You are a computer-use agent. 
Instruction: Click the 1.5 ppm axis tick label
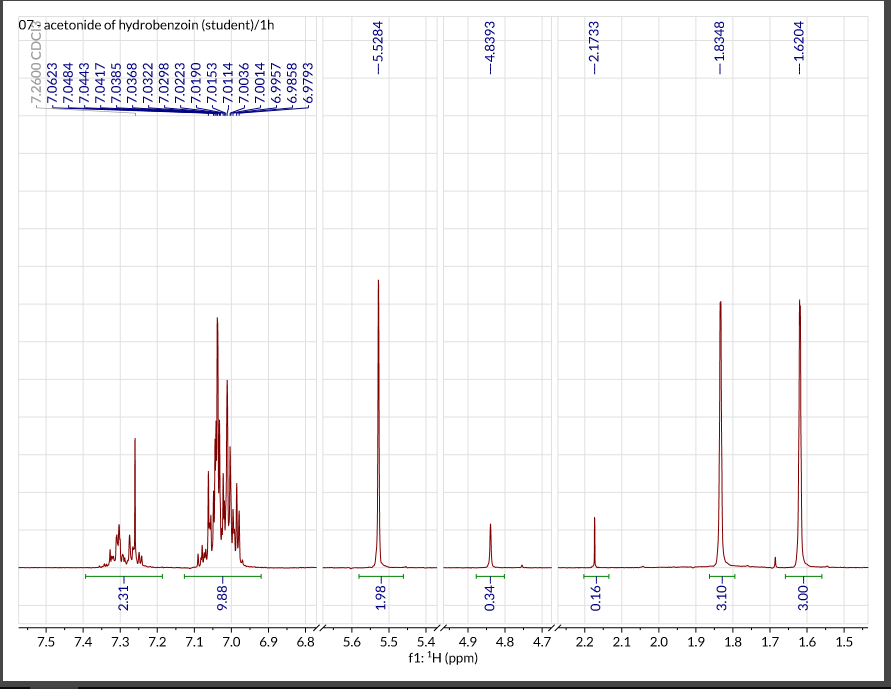(x=844, y=643)
